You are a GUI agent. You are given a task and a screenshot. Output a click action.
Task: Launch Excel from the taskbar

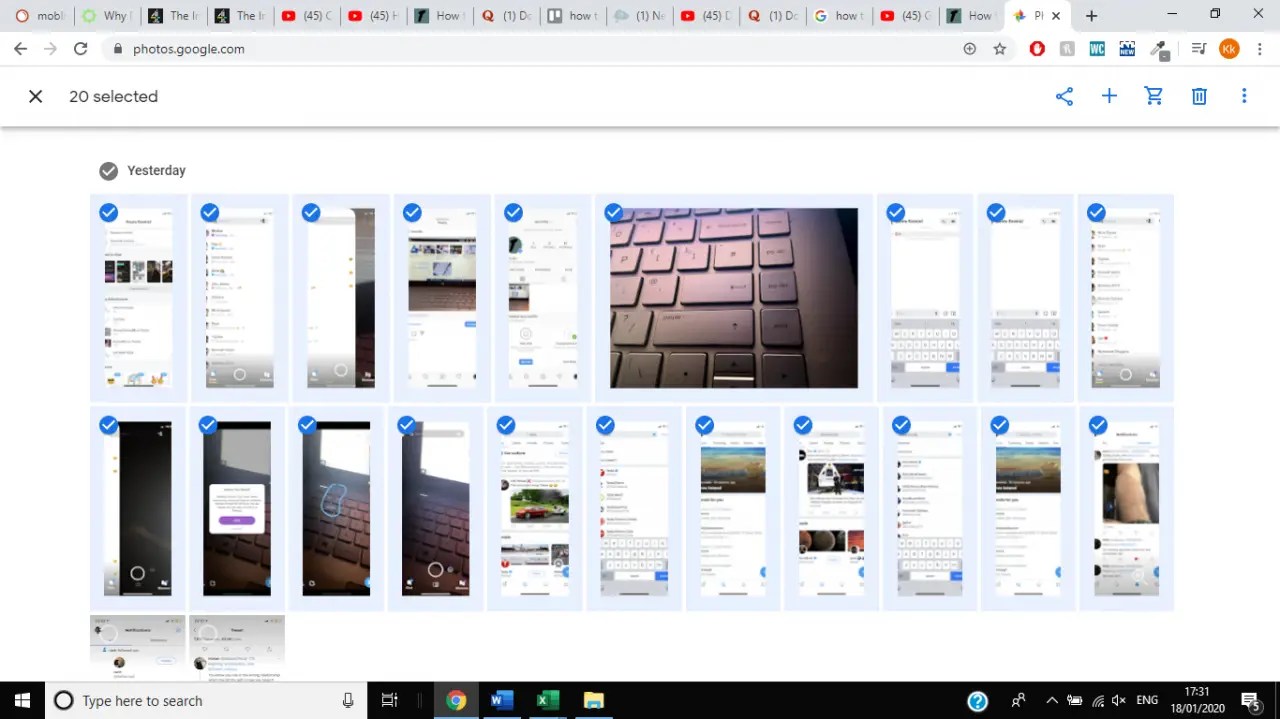coord(546,700)
